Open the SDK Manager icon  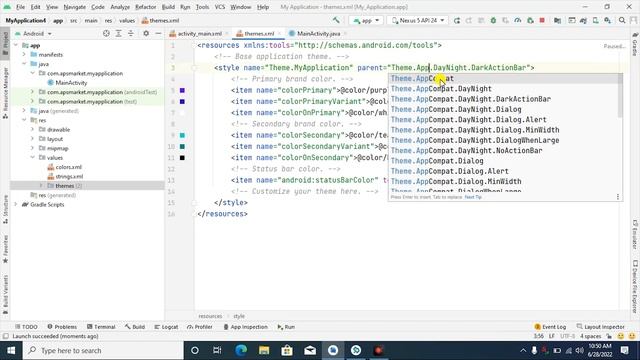pyautogui.click(x=608, y=20)
